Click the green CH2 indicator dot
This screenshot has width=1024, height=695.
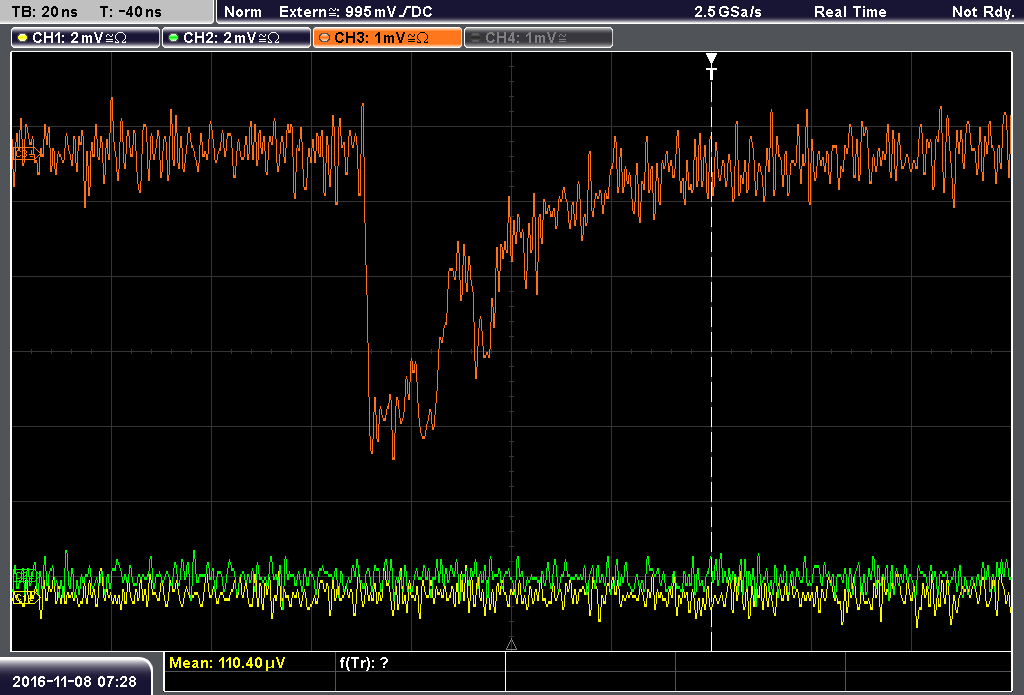pyautogui.click(x=174, y=38)
